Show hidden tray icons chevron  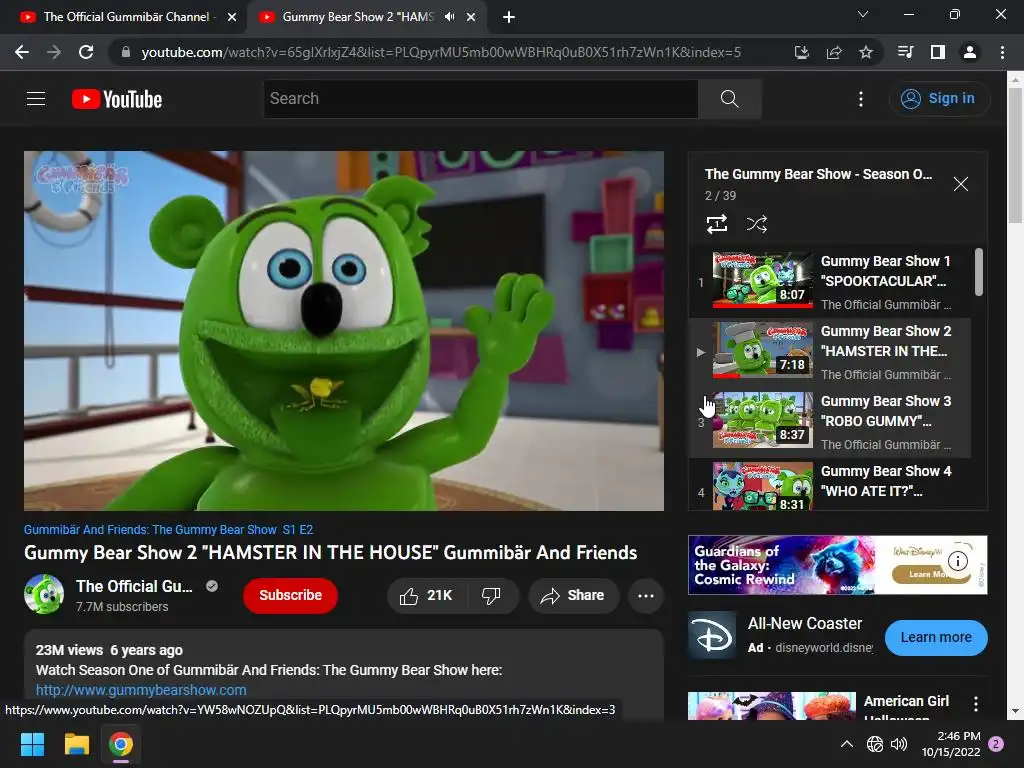(846, 744)
